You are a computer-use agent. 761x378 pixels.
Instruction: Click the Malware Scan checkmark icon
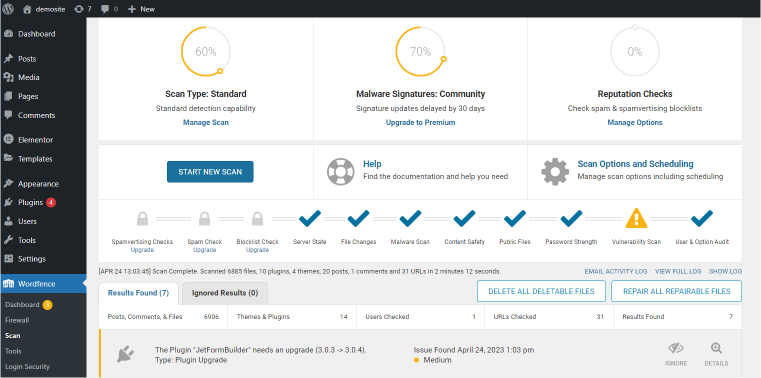(x=410, y=218)
